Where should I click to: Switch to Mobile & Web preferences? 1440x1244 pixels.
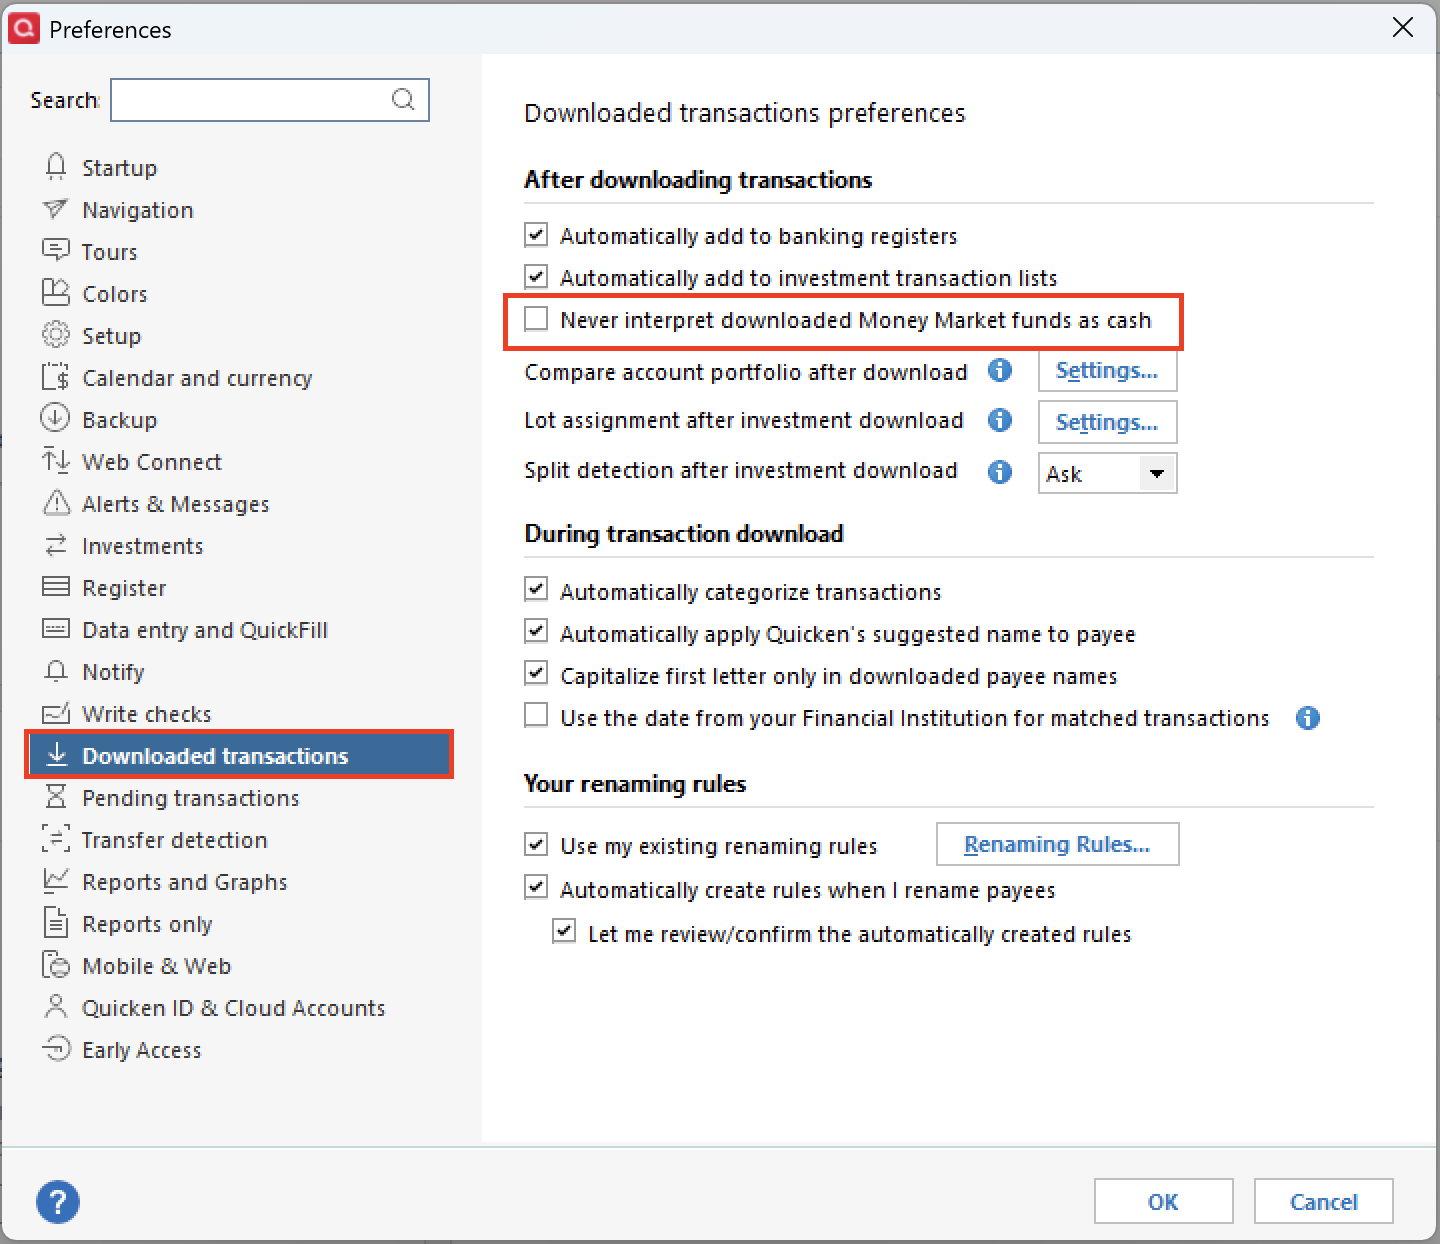tap(156, 966)
